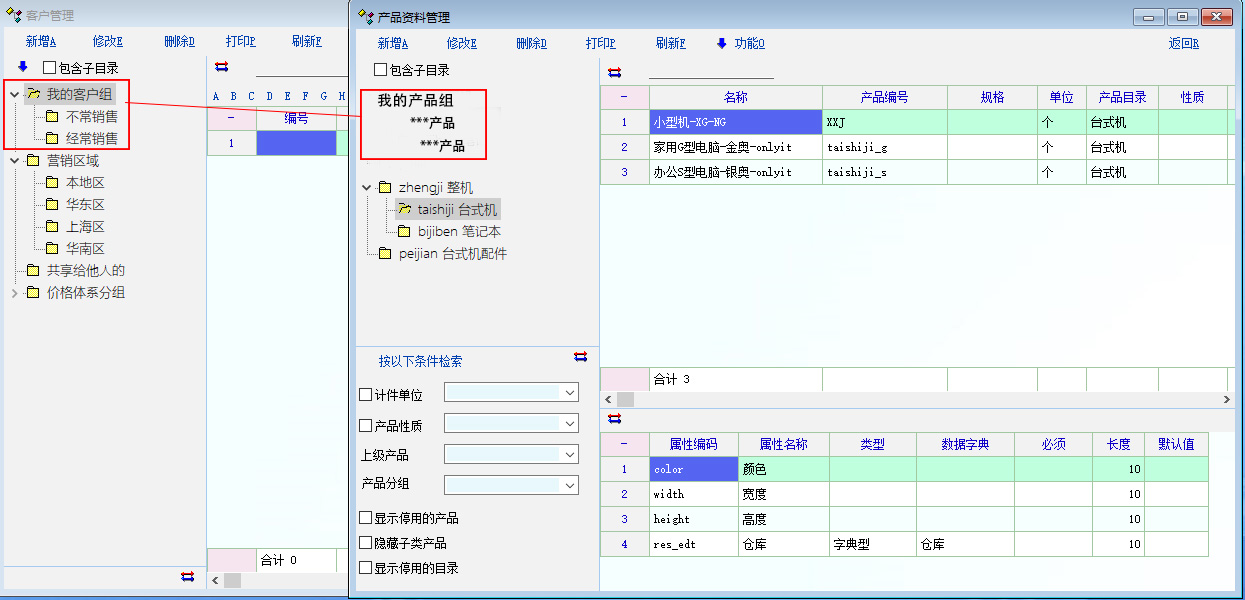
Task: Check the 隐藏子类产品 option
Action: coord(366,543)
